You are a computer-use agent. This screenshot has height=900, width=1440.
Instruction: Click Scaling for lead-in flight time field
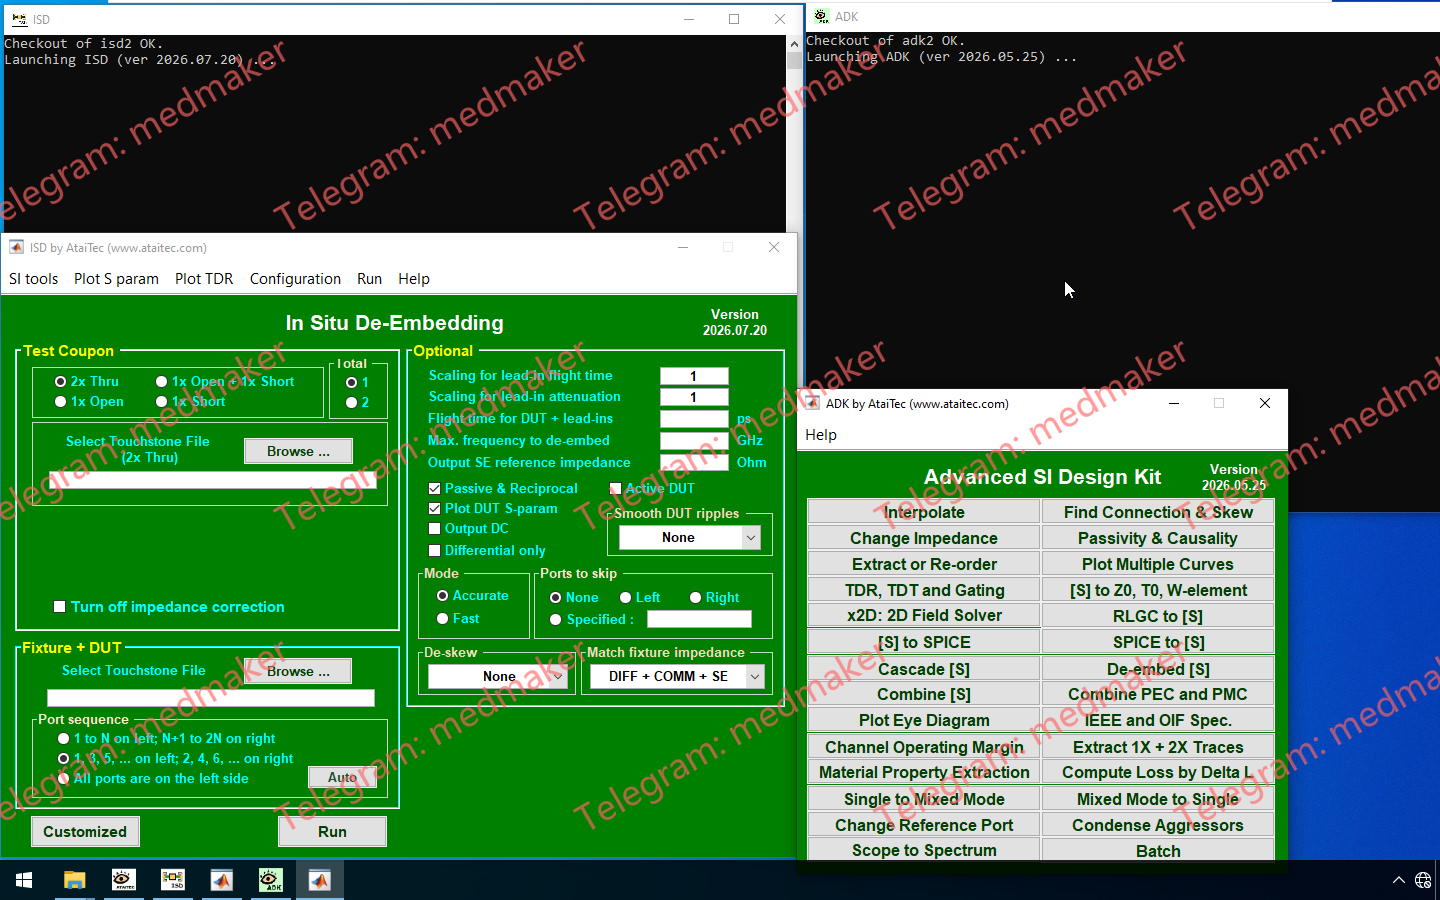pos(694,376)
